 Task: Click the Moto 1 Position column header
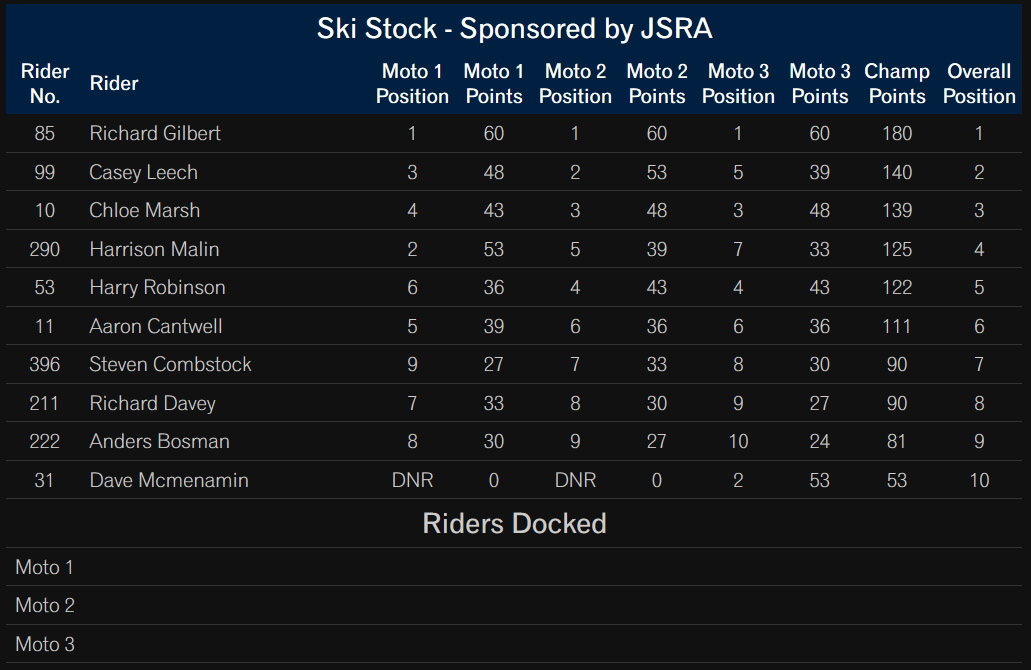pyautogui.click(x=412, y=84)
